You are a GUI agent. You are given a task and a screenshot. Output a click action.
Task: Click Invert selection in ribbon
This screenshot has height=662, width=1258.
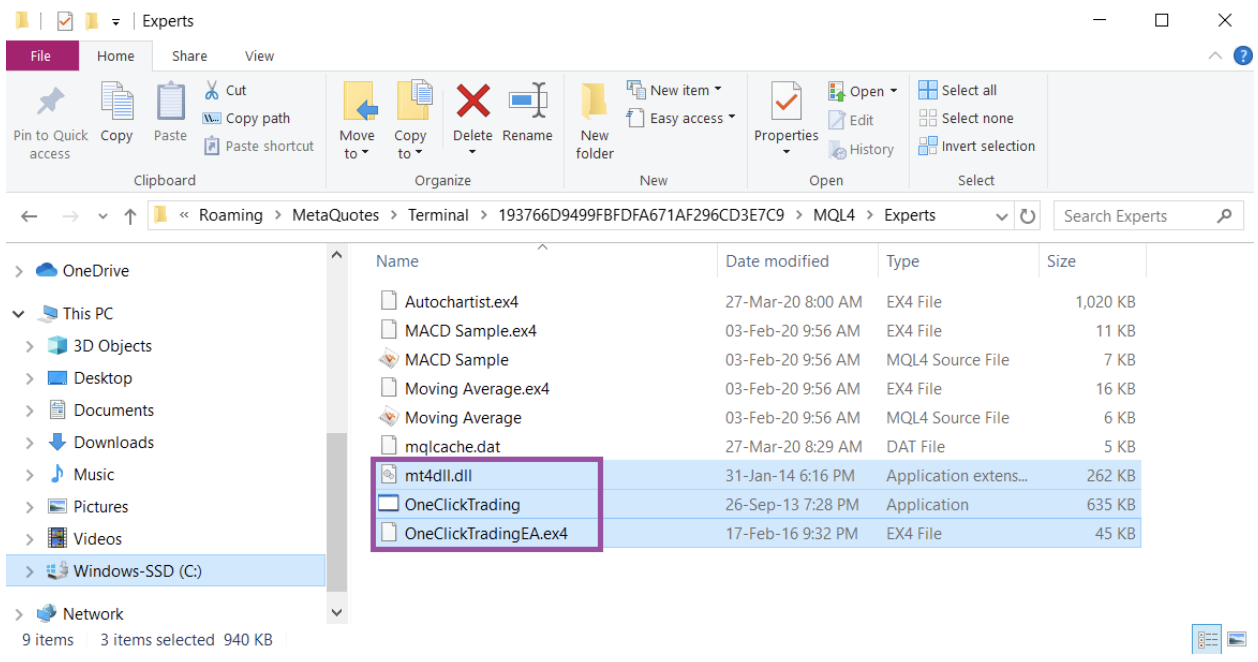pyautogui.click(x=977, y=146)
